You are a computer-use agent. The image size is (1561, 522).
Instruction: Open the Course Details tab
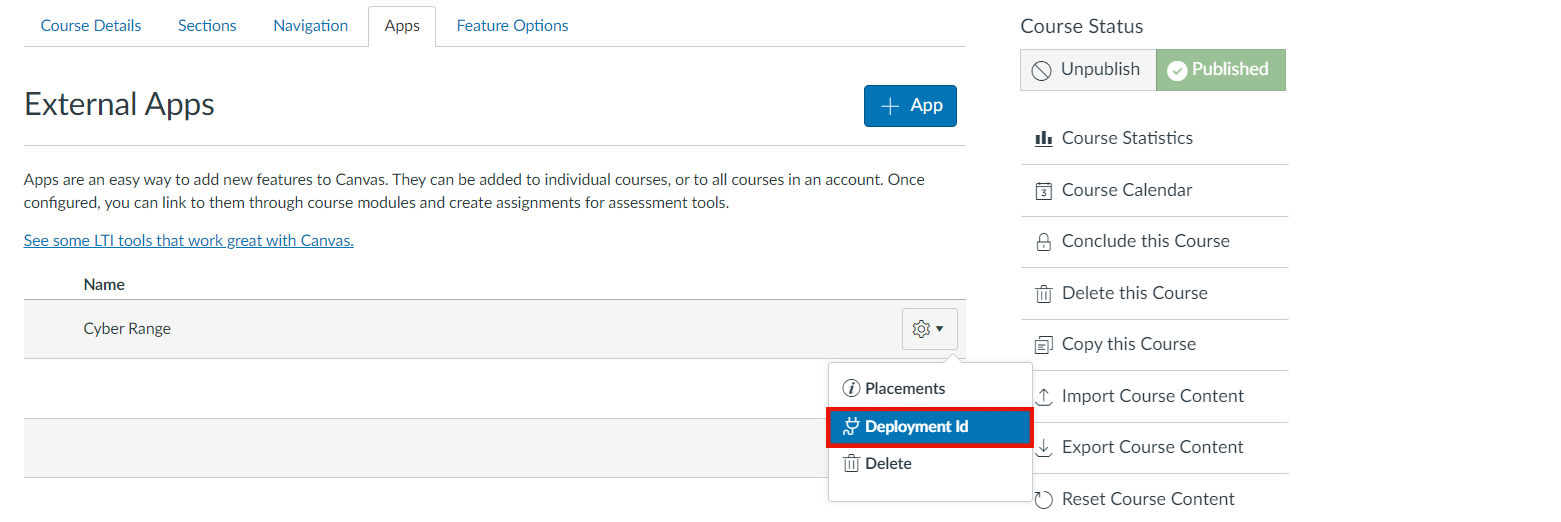(x=91, y=26)
